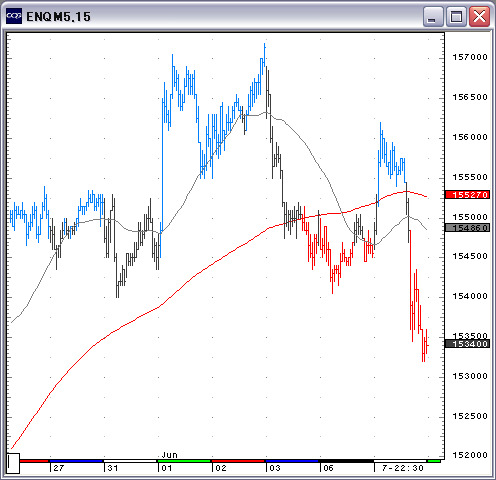Click the black 153400 last price label
This screenshot has height=480, width=496.
coord(468,344)
